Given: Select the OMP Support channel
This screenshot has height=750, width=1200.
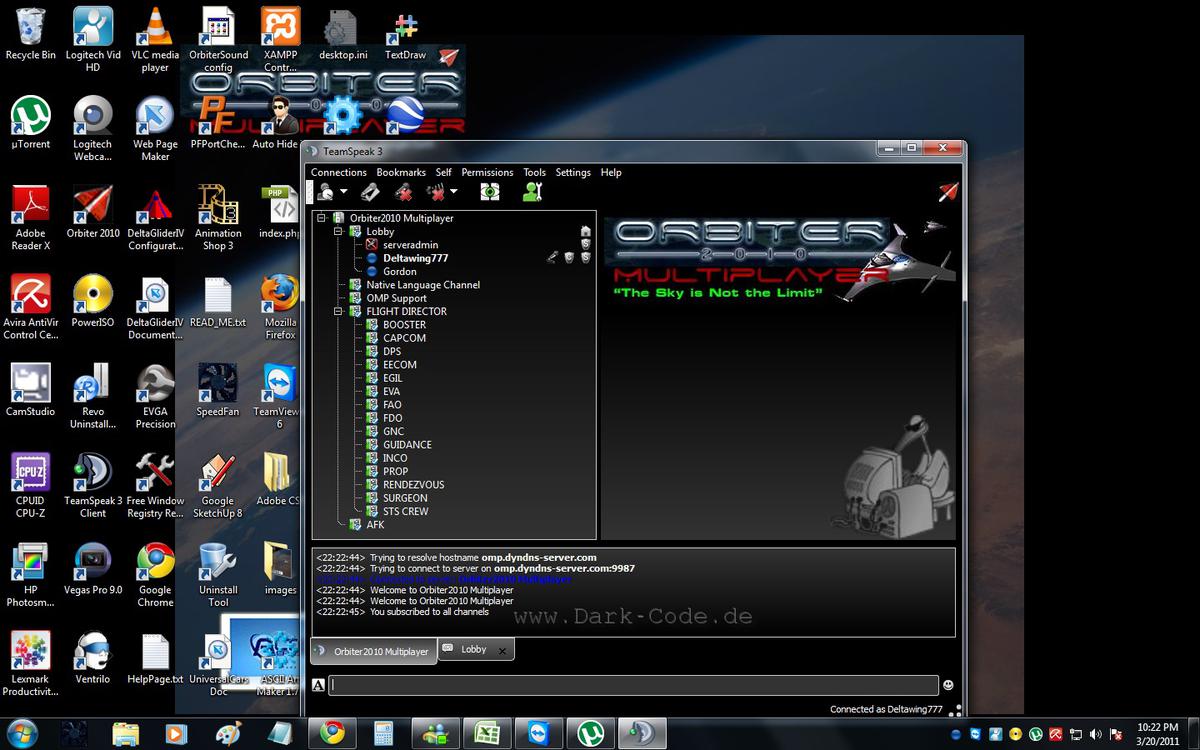Looking at the screenshot, I should [x=396, y=298].
